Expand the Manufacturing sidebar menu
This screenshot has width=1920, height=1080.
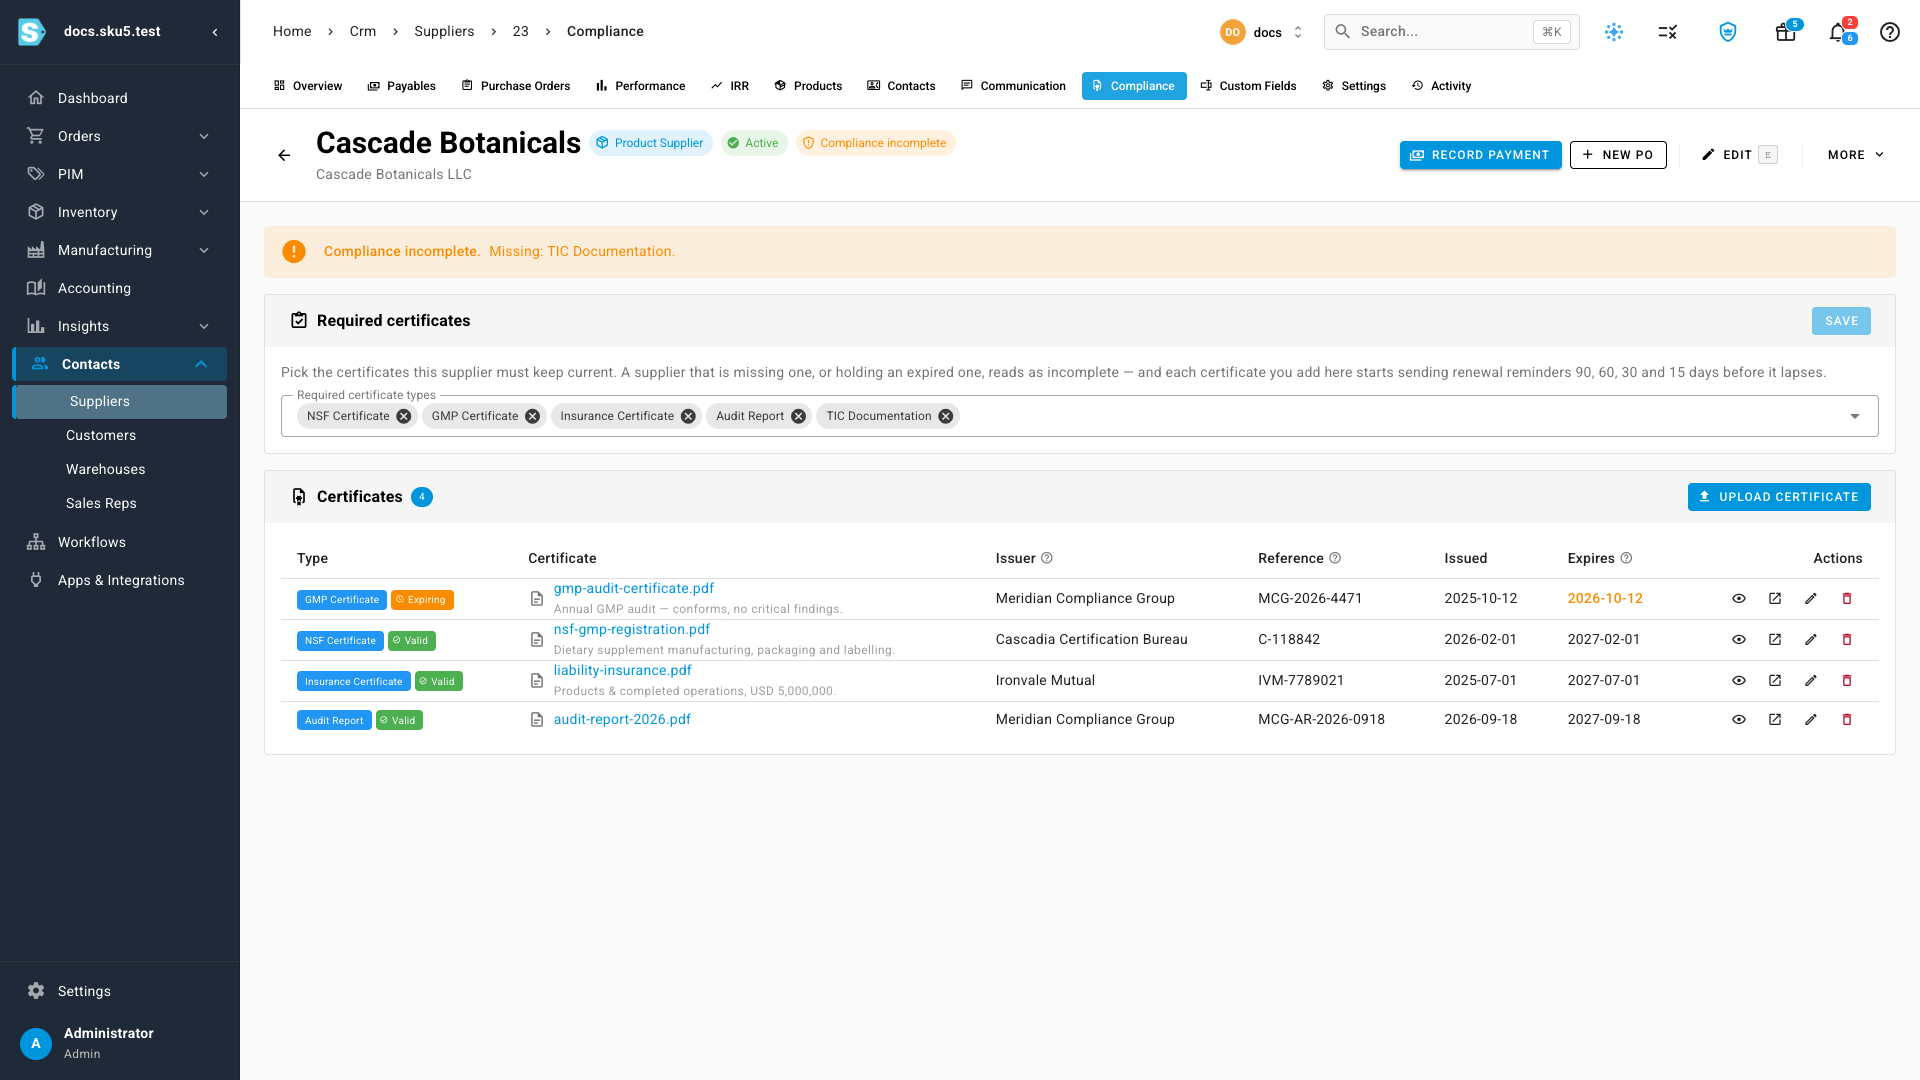tap(204, 250)
